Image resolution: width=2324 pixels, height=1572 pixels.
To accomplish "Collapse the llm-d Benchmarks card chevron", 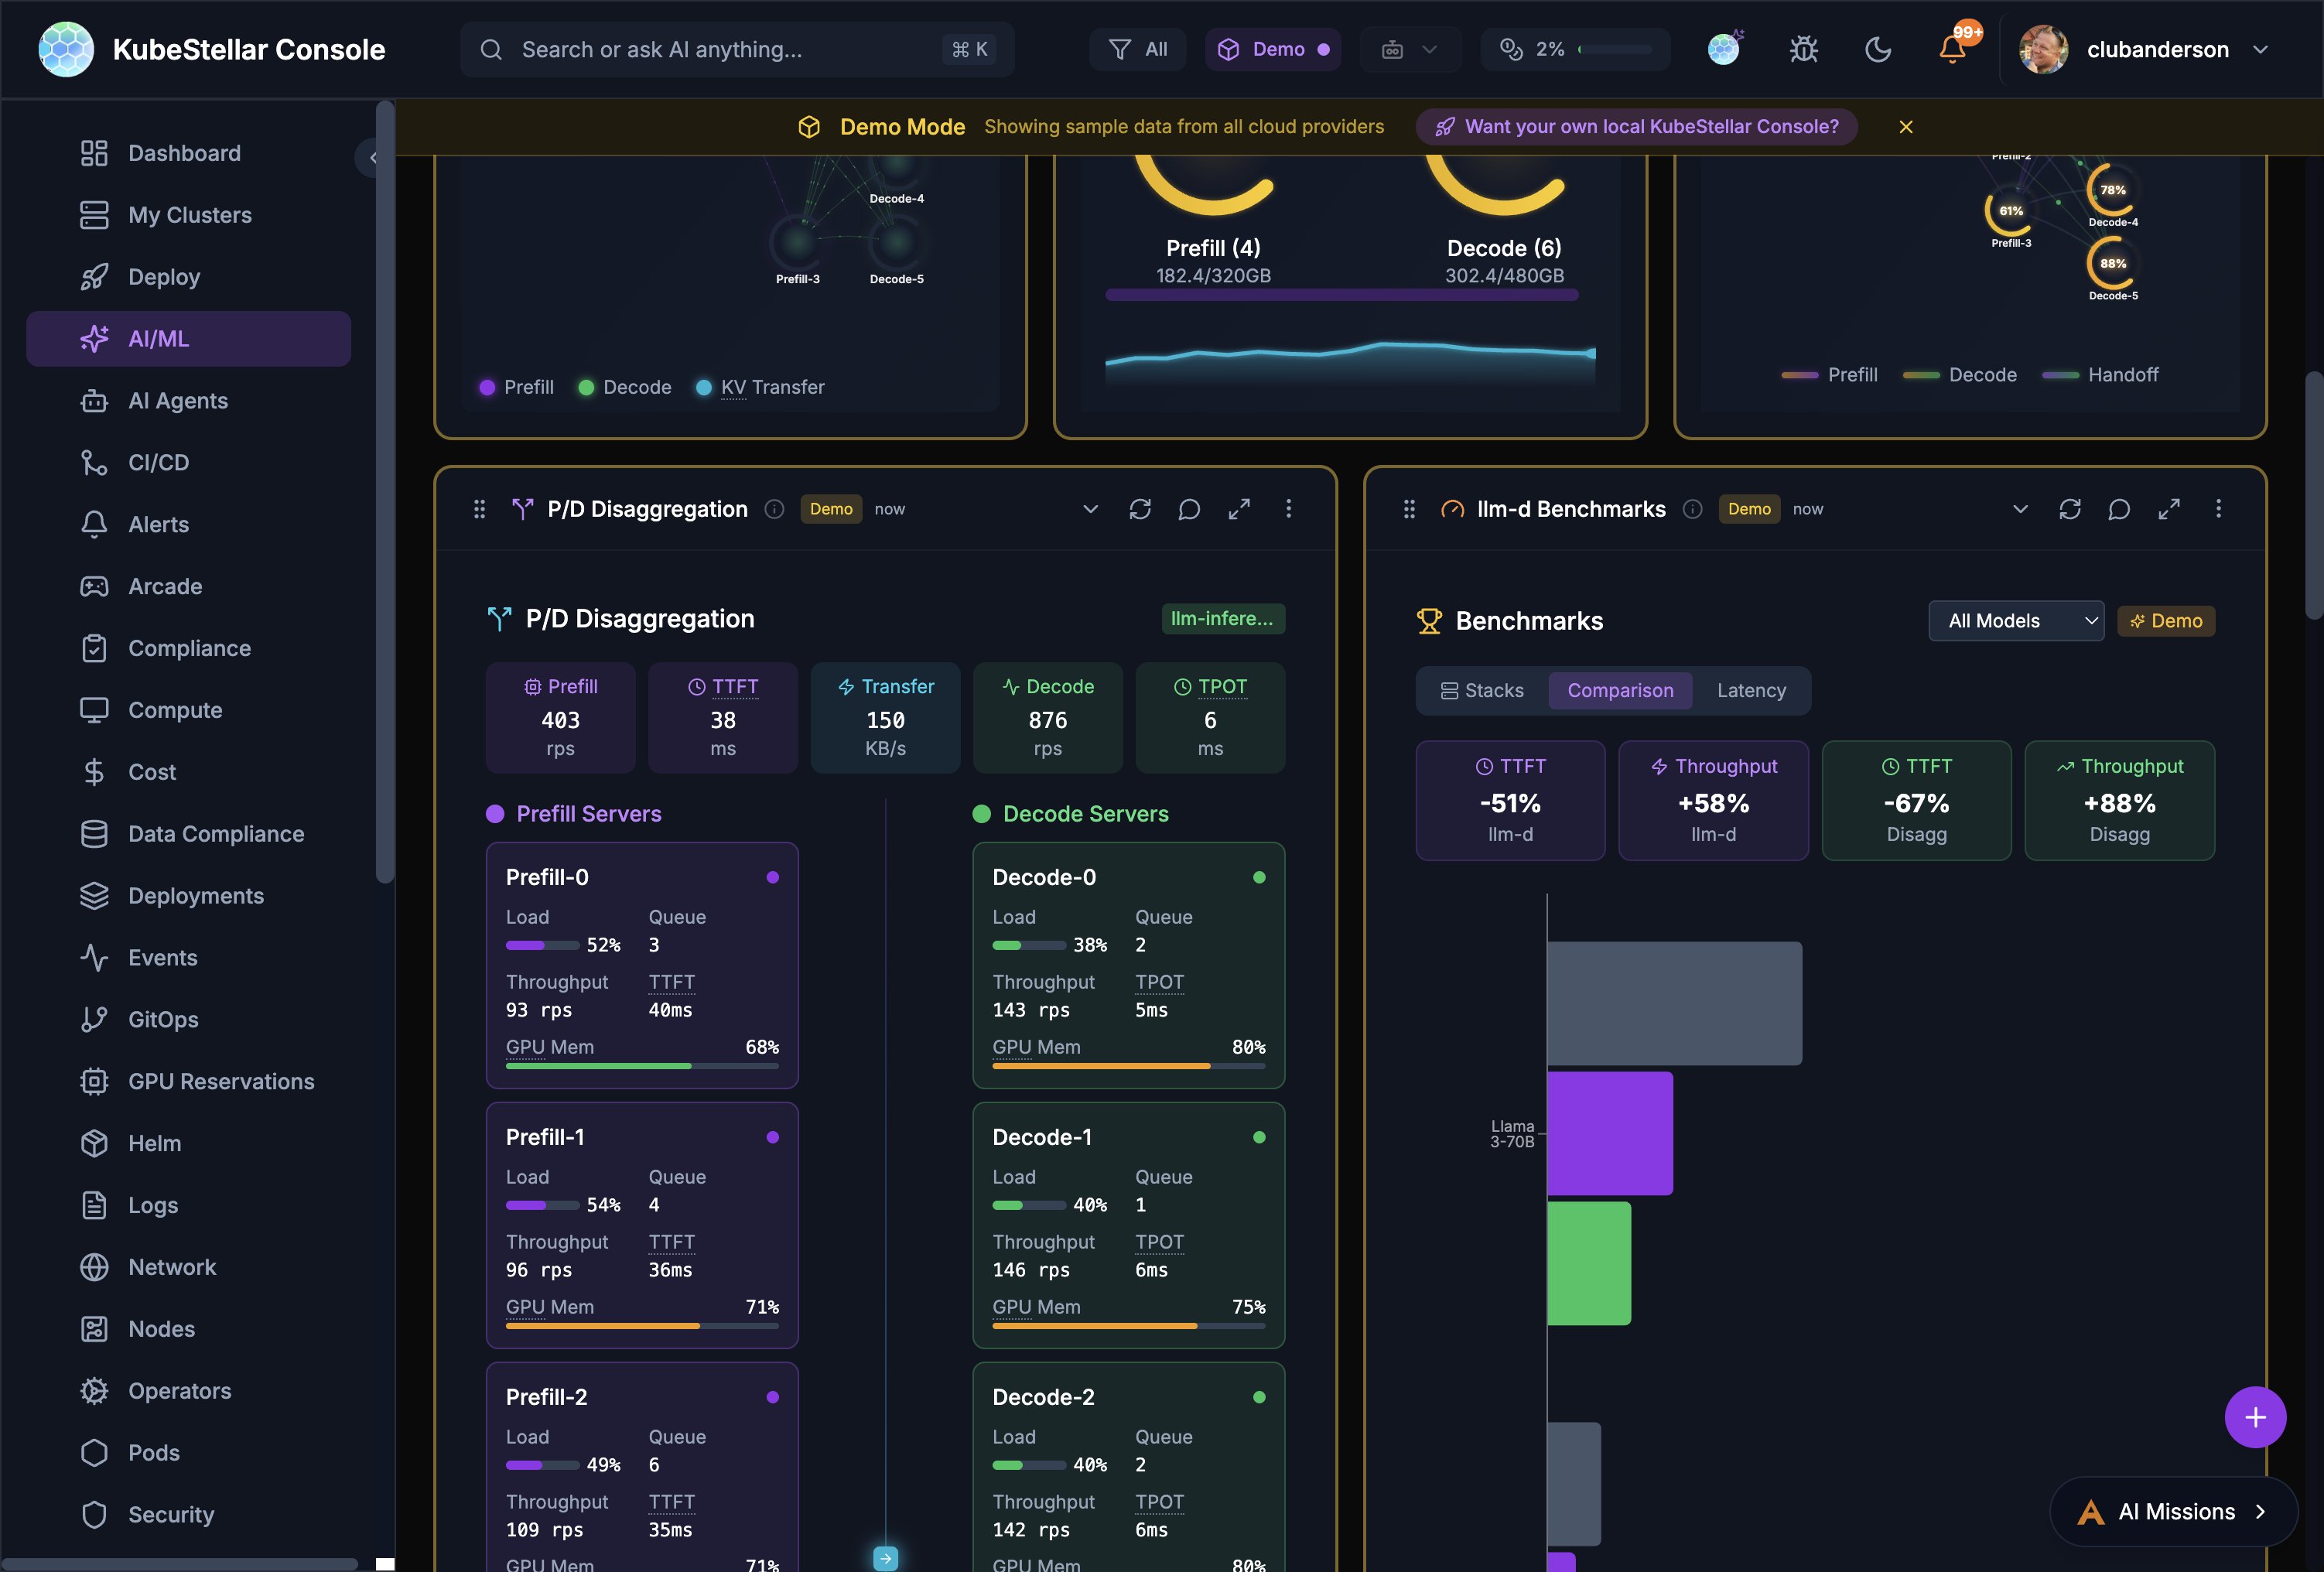I will click(x=2020, y=509).
